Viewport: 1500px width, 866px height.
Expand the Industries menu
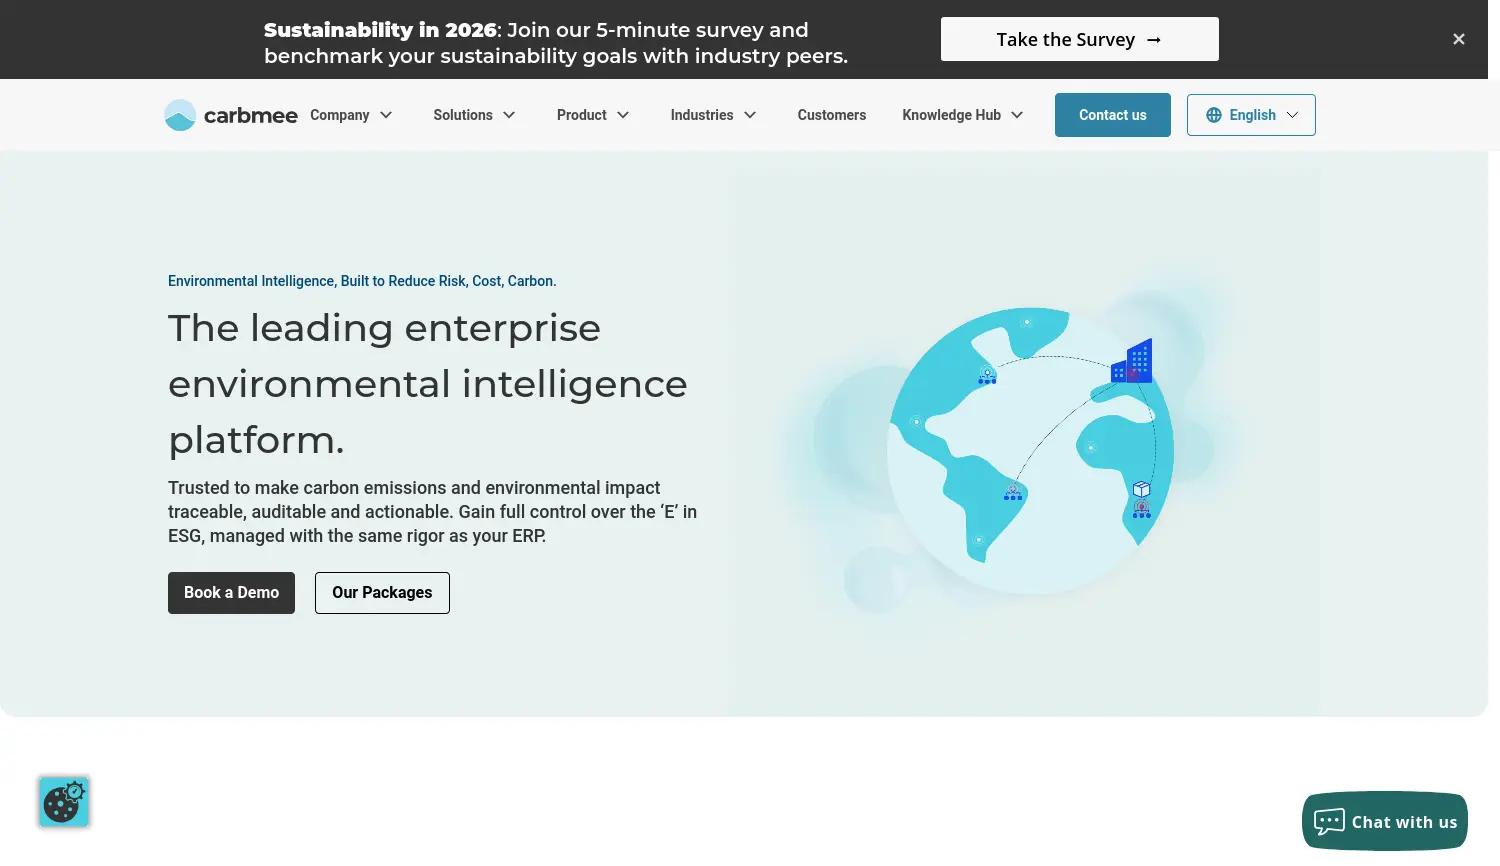pyautogui.click(x=713, y=115)
